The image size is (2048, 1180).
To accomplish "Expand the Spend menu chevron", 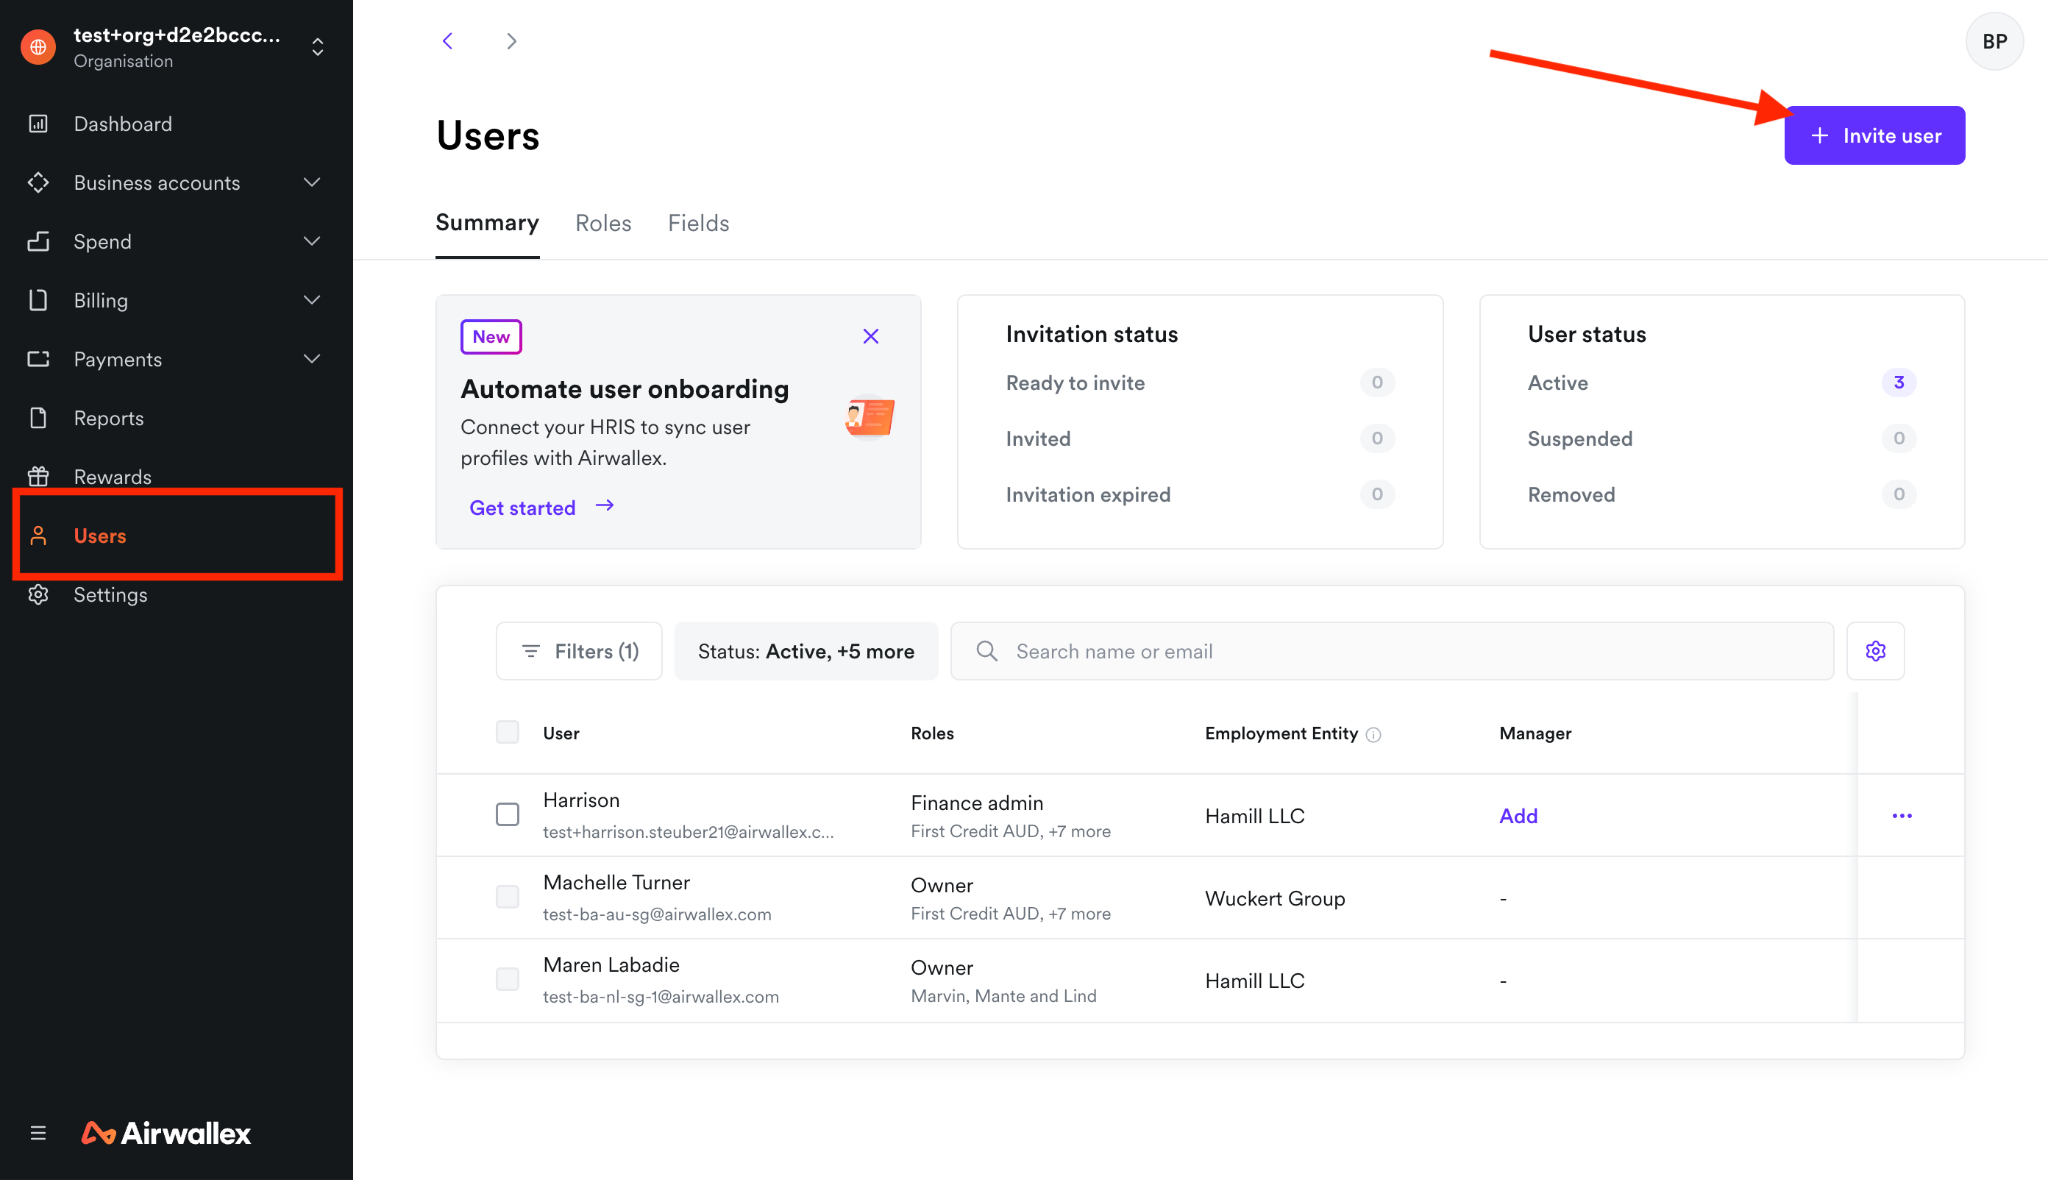I will pyautogui.click(x=312, y=241).
